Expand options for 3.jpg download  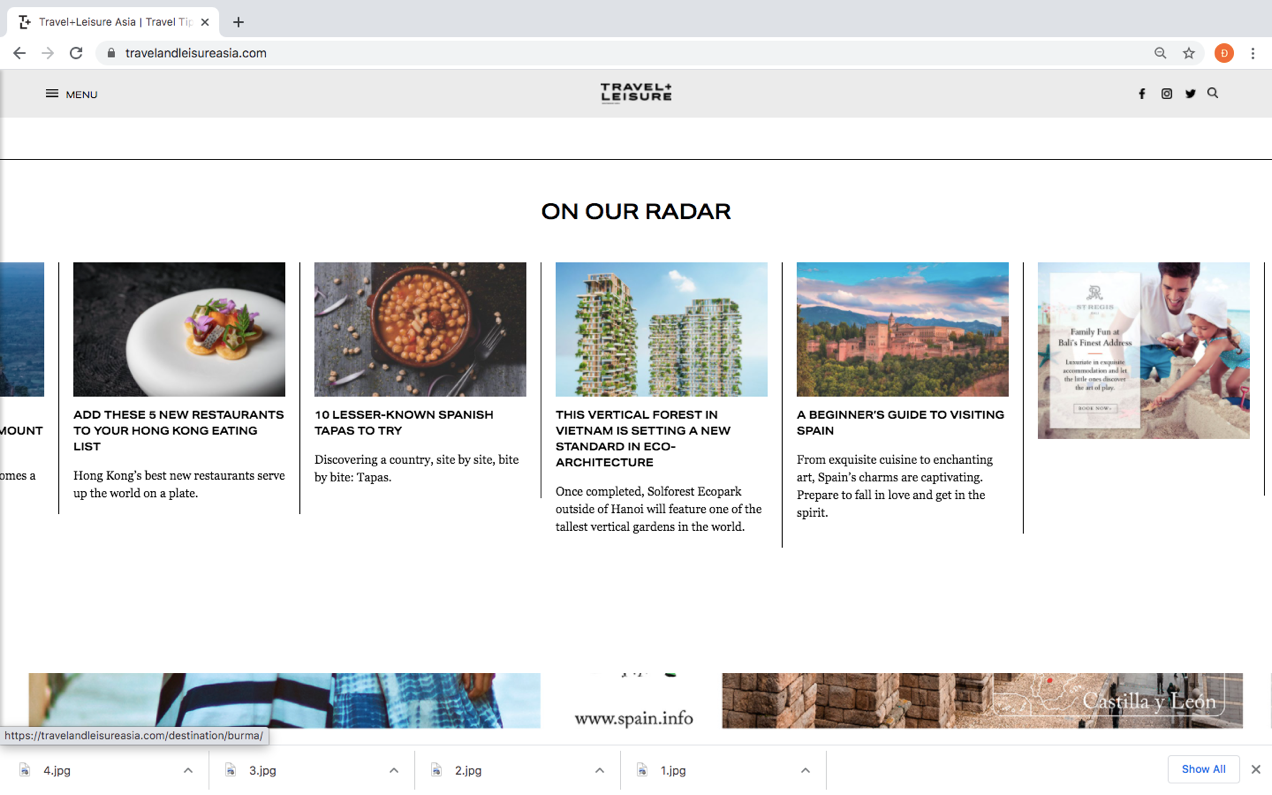click(394, 770)
